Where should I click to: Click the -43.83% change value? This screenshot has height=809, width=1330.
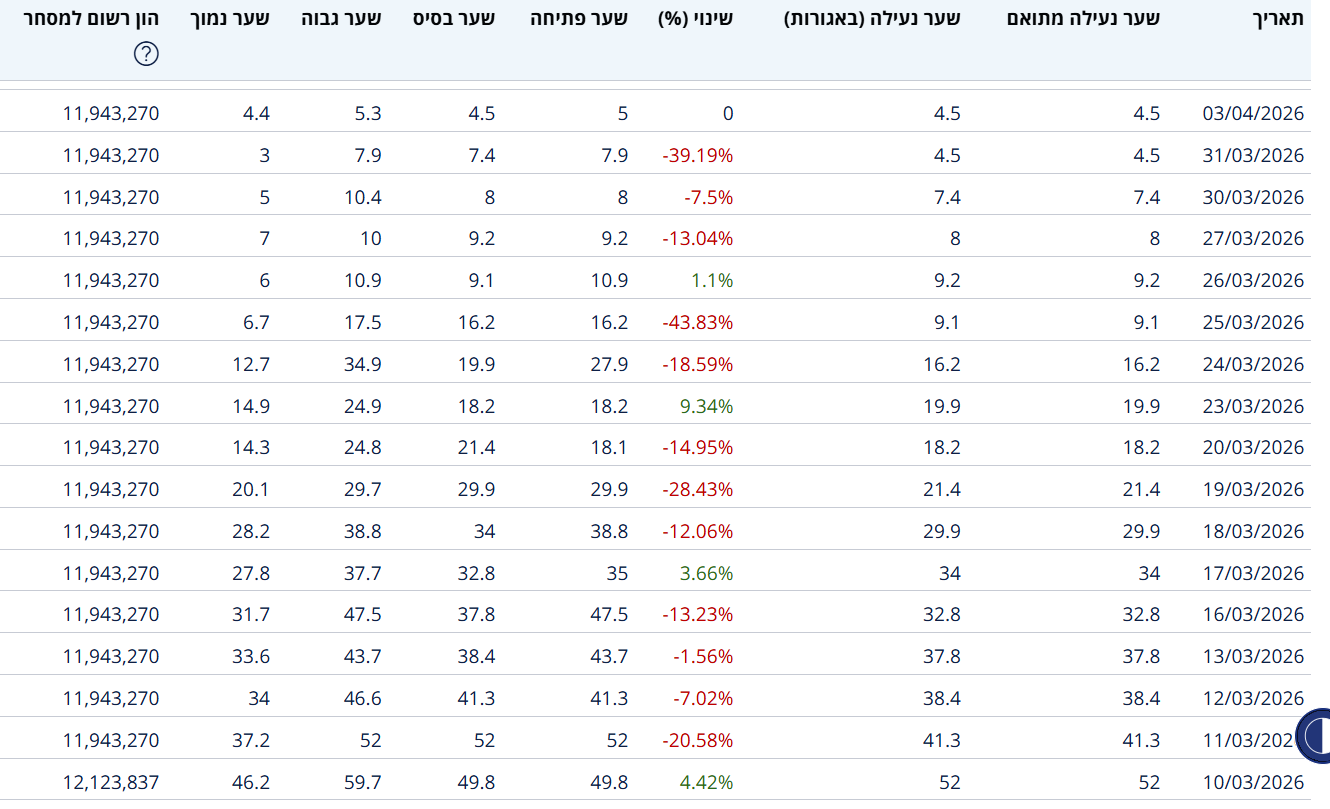[x=697, y=322]
